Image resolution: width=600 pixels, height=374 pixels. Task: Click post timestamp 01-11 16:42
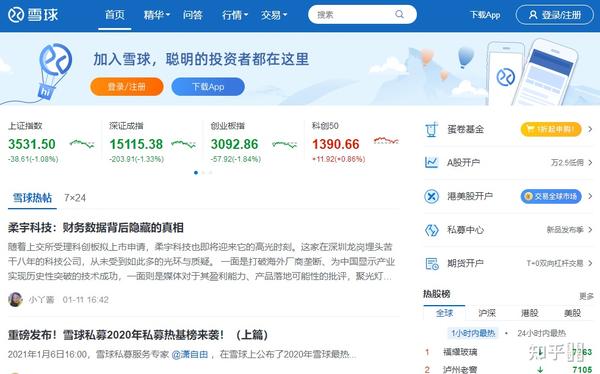86,300
